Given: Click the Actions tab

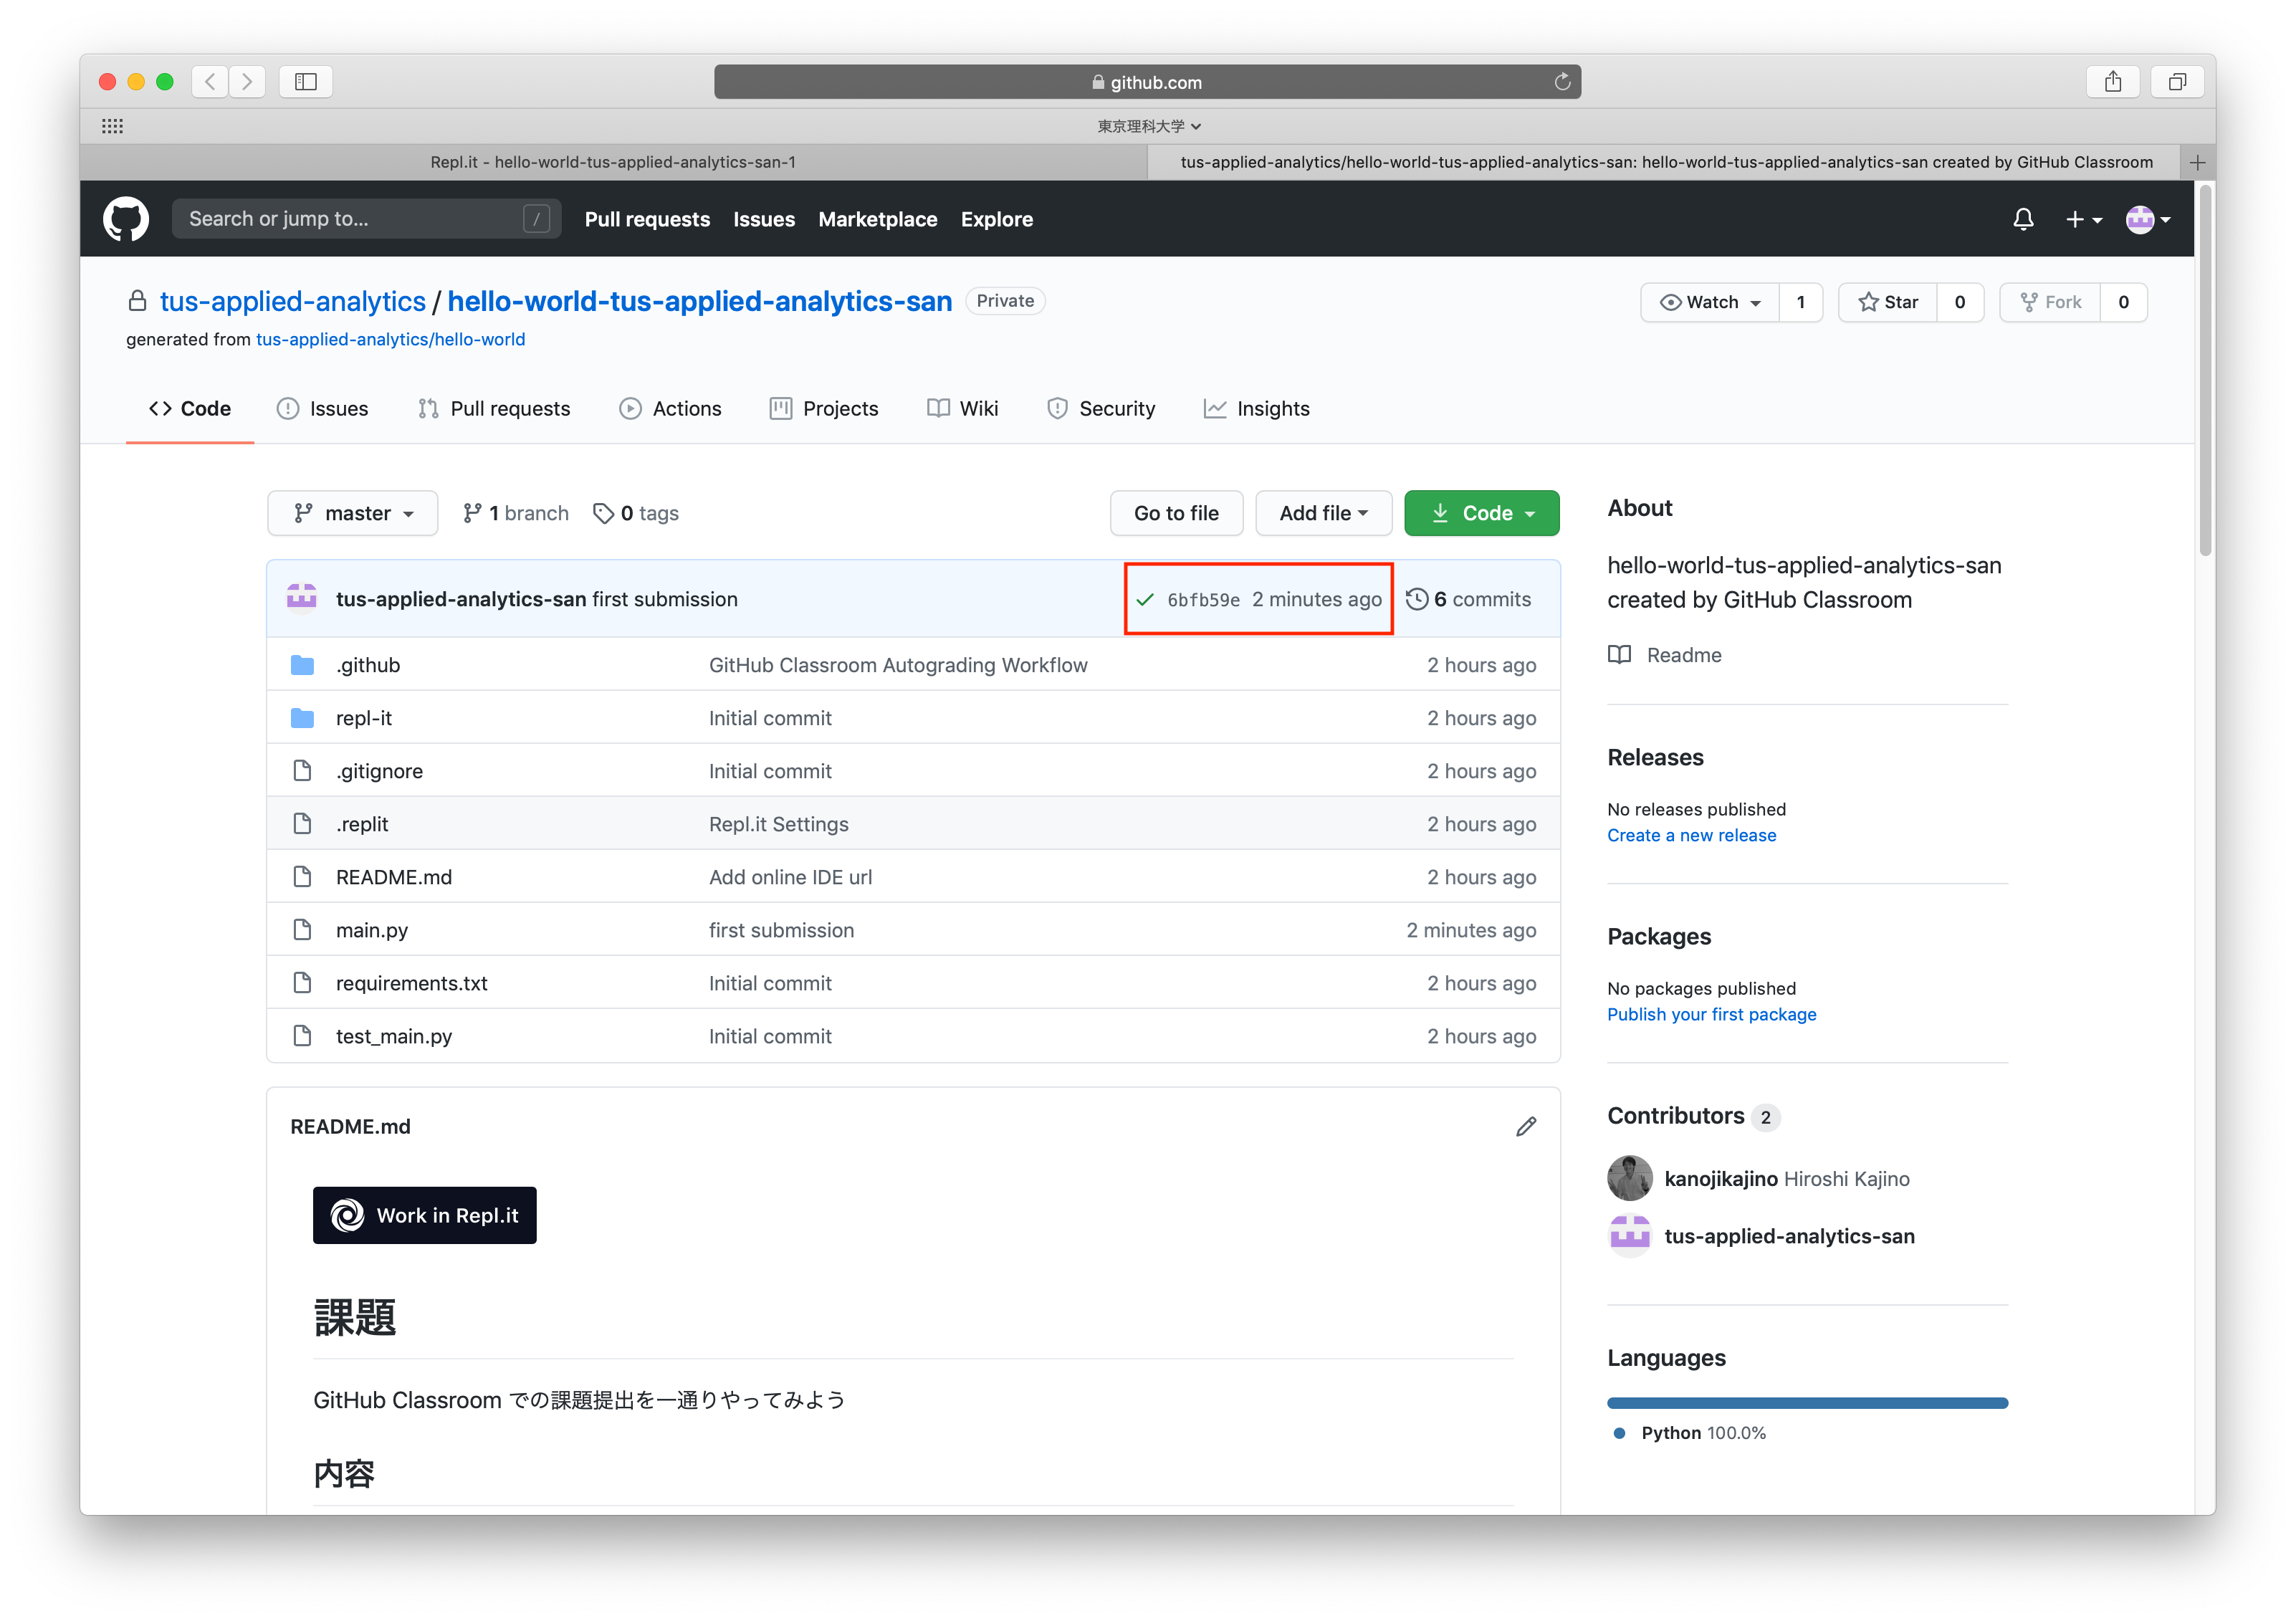Looking at the screenshot, I should pyautogui.click(x=684, y=407).
